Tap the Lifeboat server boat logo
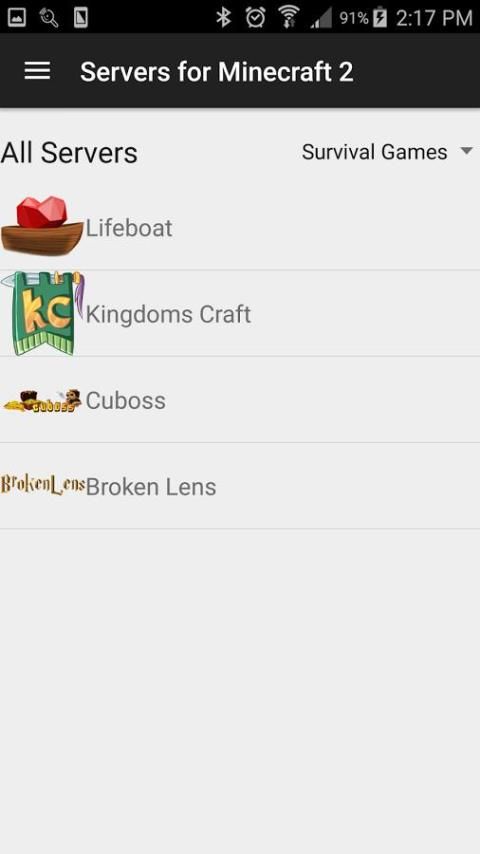The height and width of the screenshot is (854, 480). click(x=42, y=227)
